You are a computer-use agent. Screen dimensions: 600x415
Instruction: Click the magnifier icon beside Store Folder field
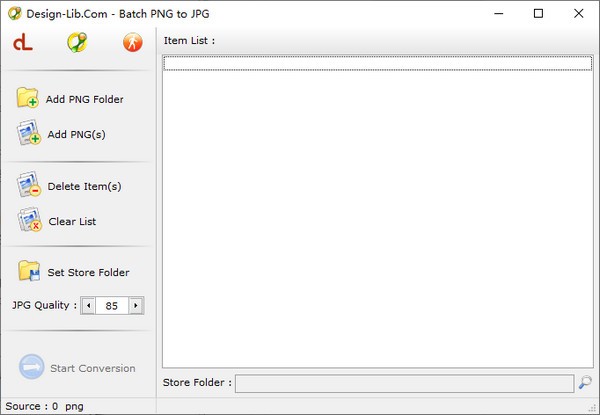click(585, 382)
